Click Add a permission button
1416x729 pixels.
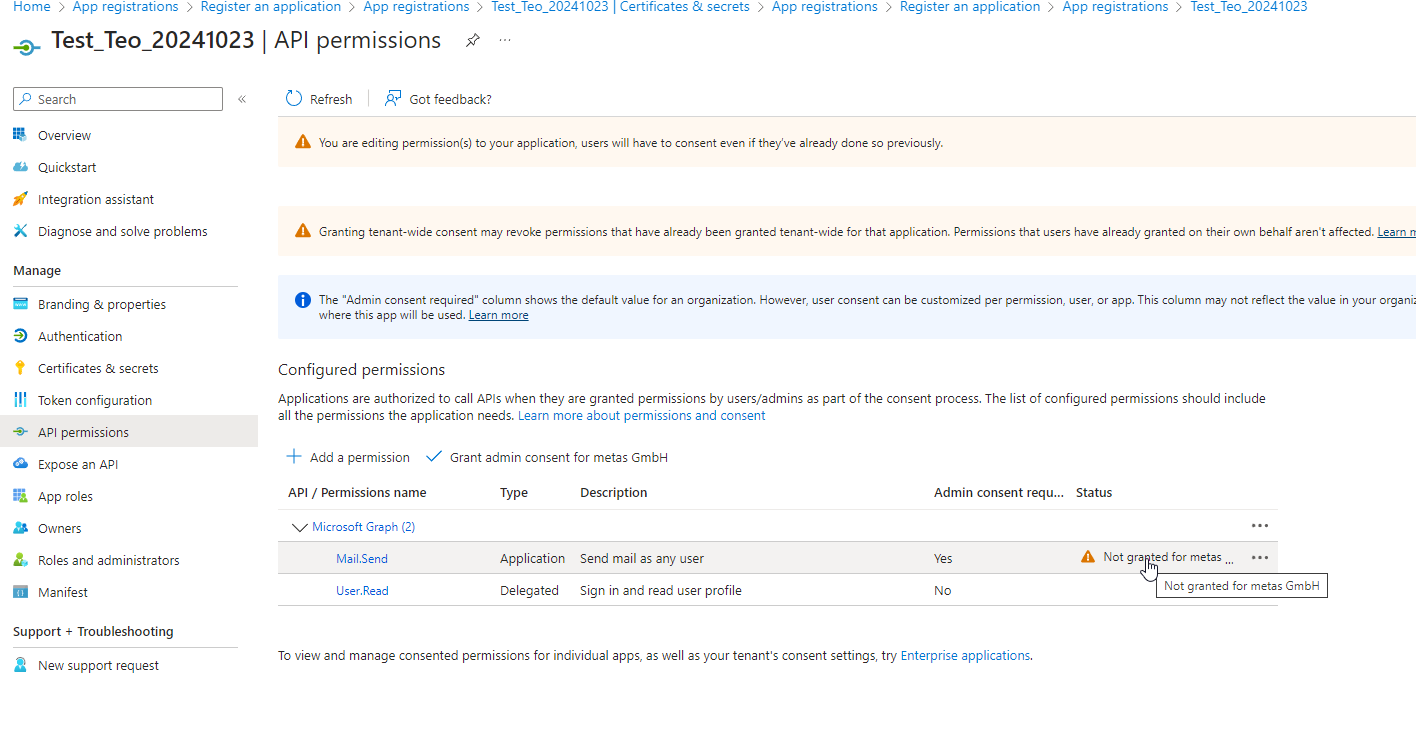pos(348,457)
